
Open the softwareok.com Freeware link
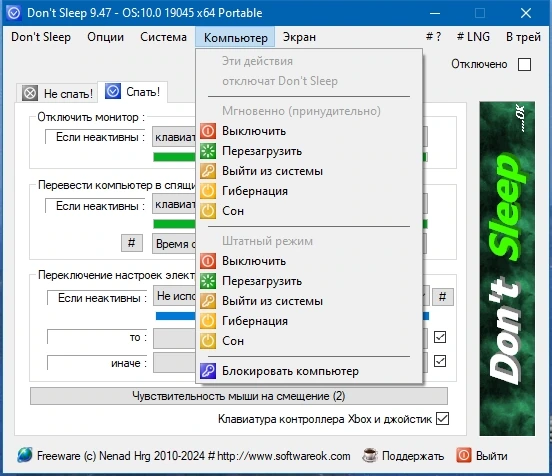click(194, 456)
